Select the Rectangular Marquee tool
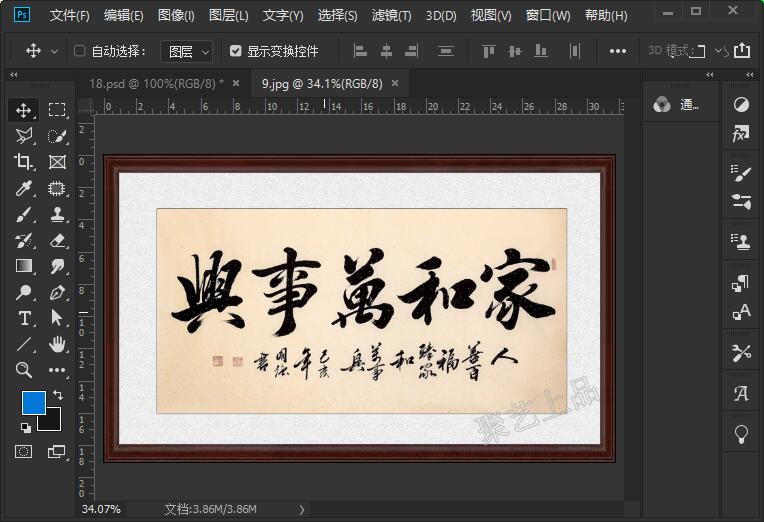Screen dimensions: 764x522 [x=57, y=110]
